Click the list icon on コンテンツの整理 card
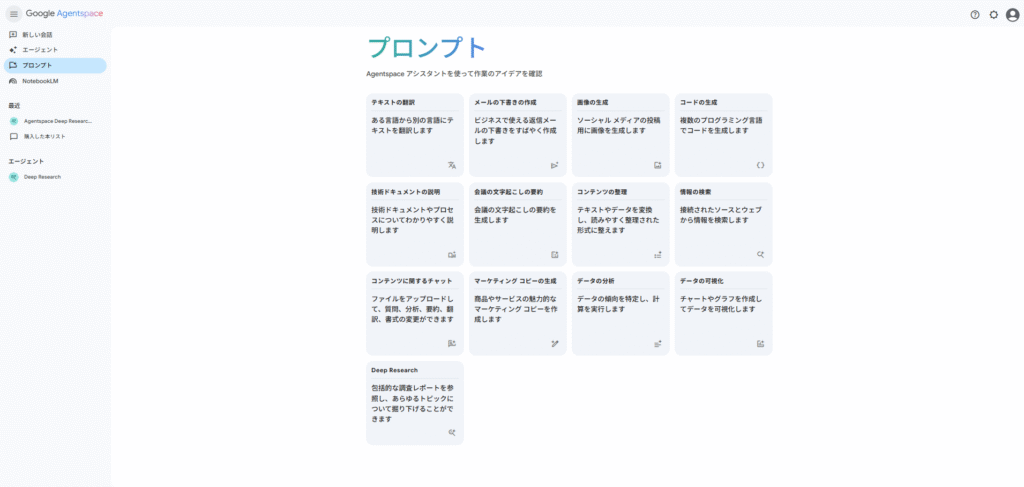This screenshot has height=487, width=1024. (658, 255)
